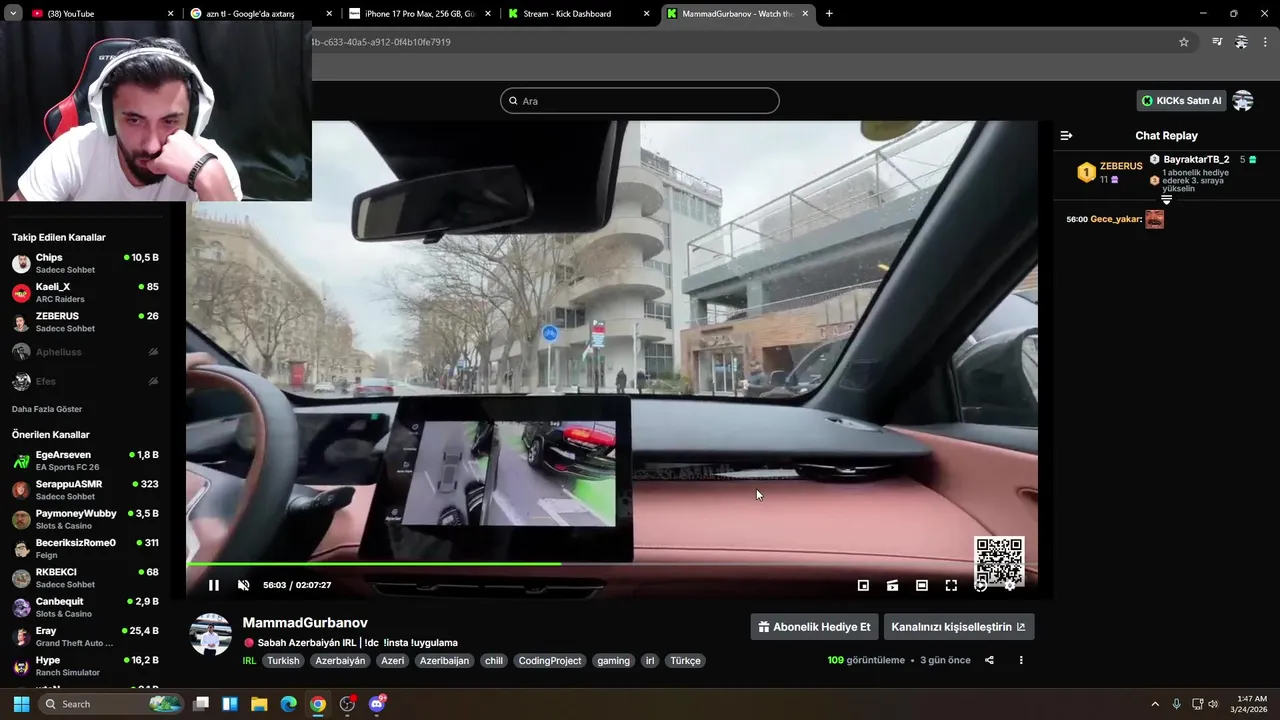
Task: Click the chill tag
Action: (494, 661)
